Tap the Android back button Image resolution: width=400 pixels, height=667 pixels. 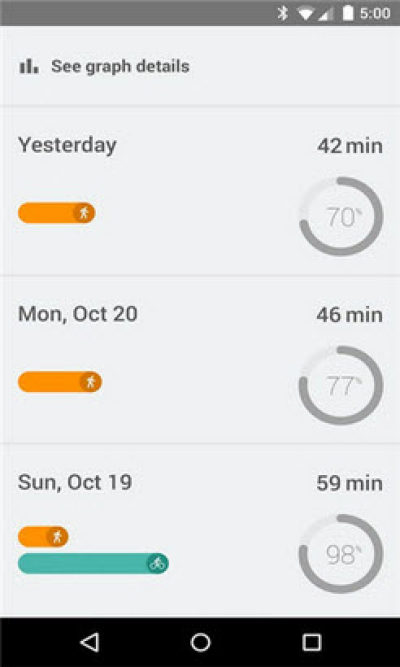pyautogui.click(x=90, y=642)
